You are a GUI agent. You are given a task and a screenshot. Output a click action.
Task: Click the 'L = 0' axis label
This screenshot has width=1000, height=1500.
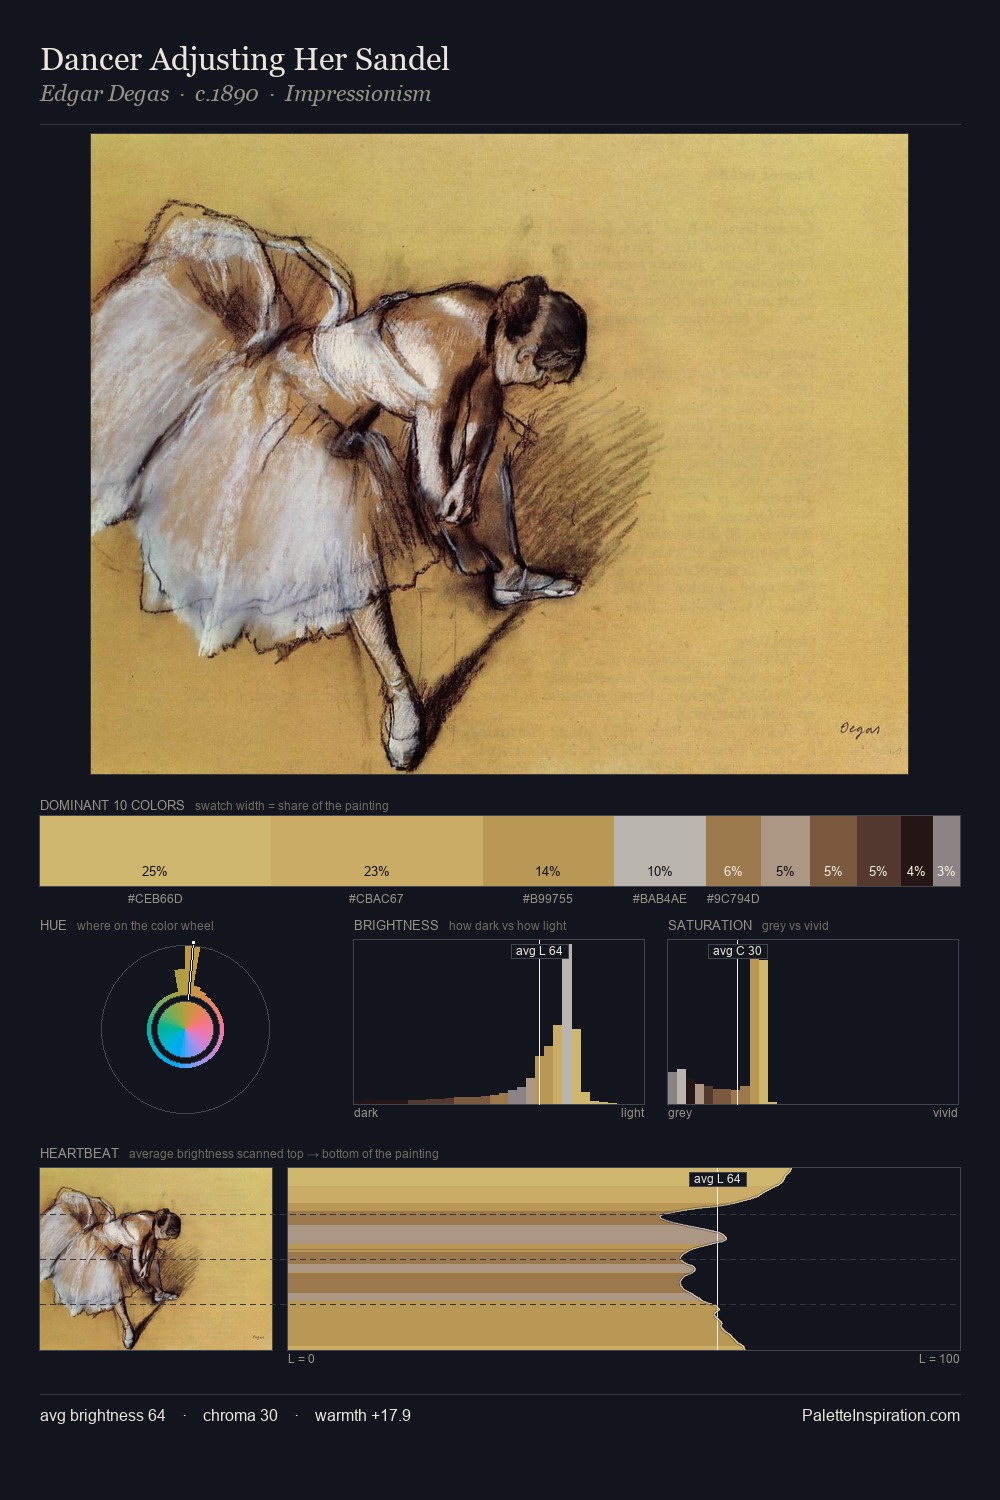click(x=301, y=1359)
